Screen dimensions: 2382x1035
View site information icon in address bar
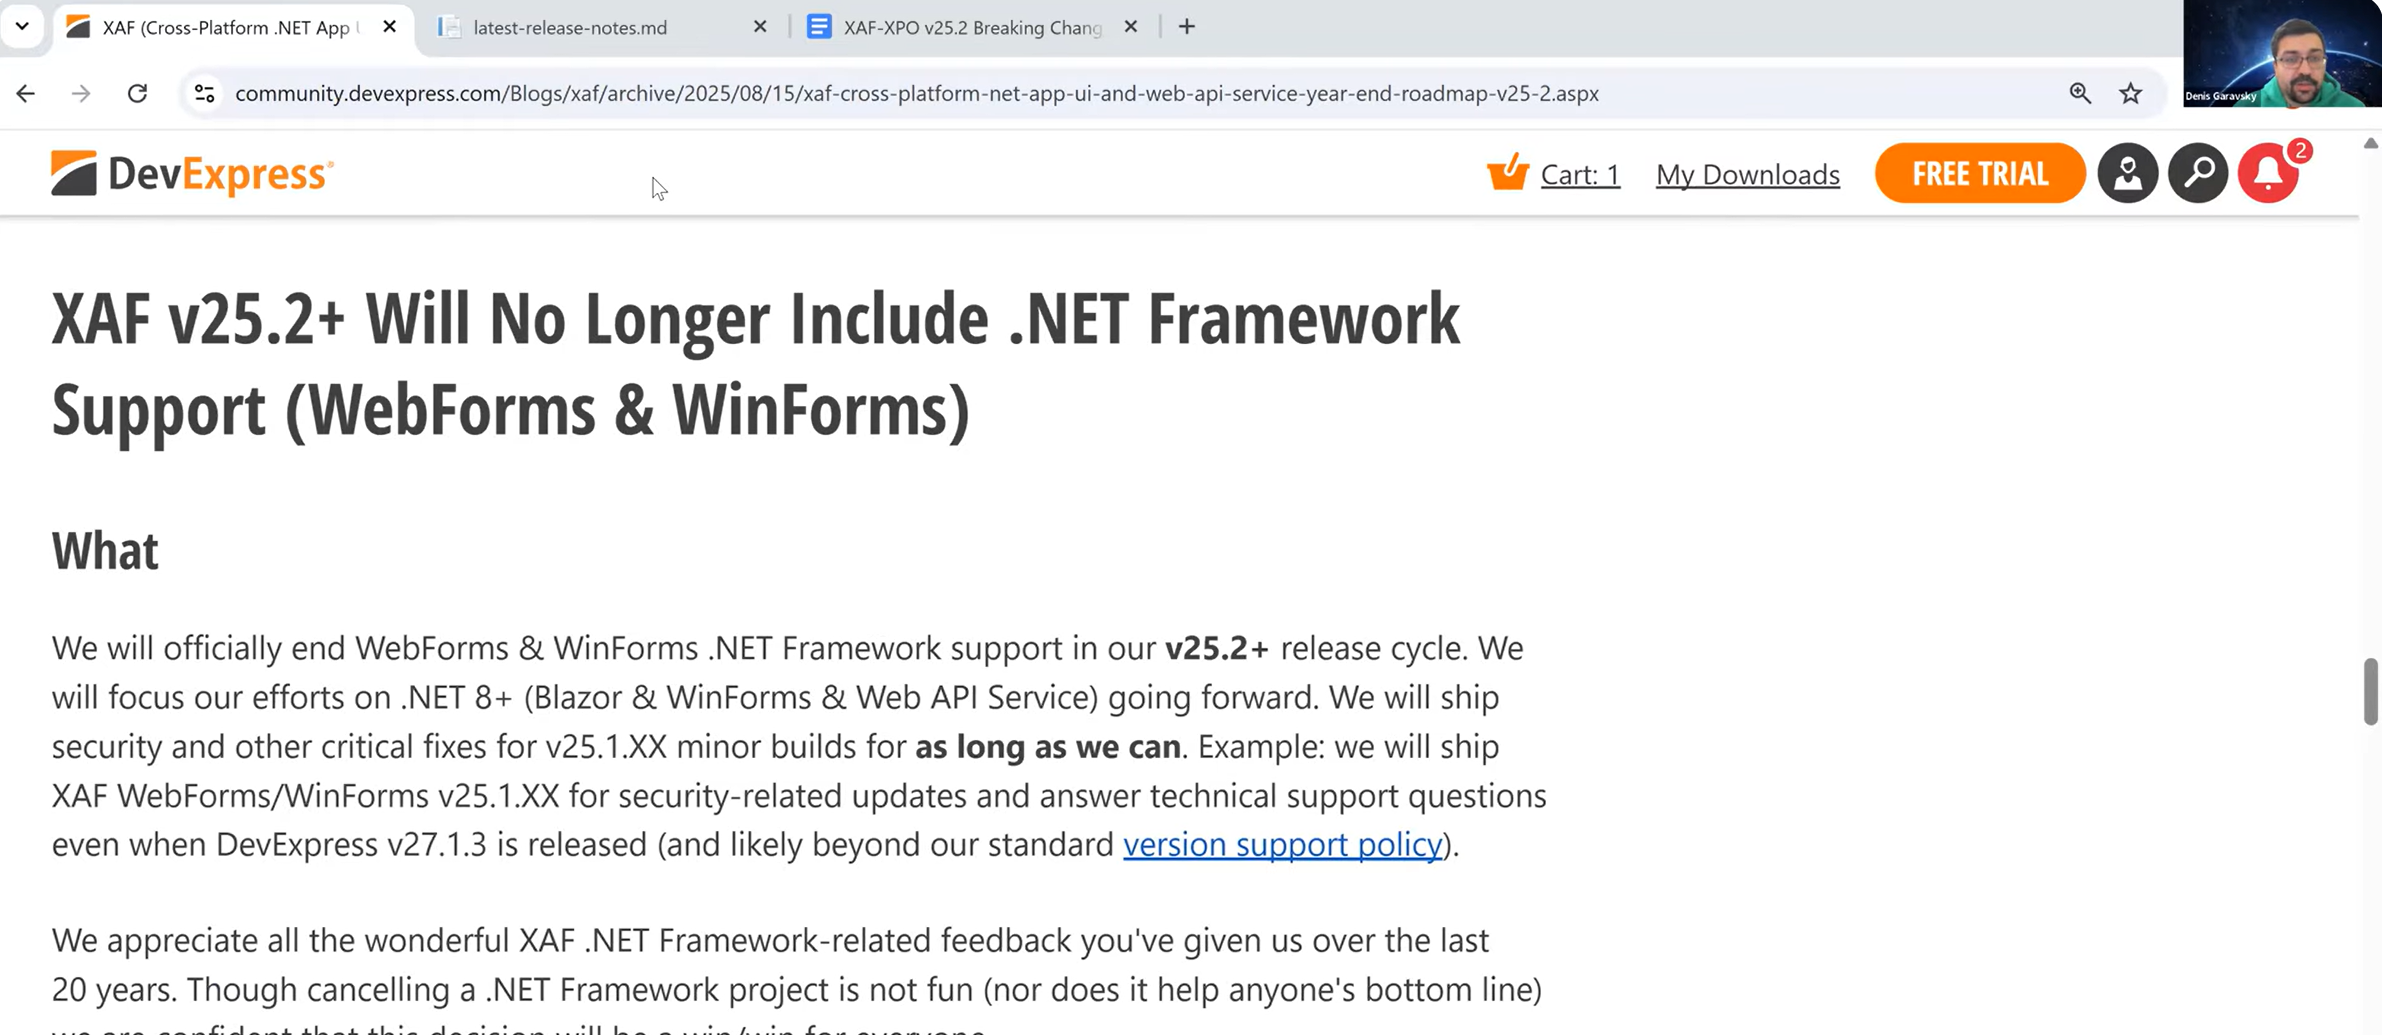click(x=204, y=93)
